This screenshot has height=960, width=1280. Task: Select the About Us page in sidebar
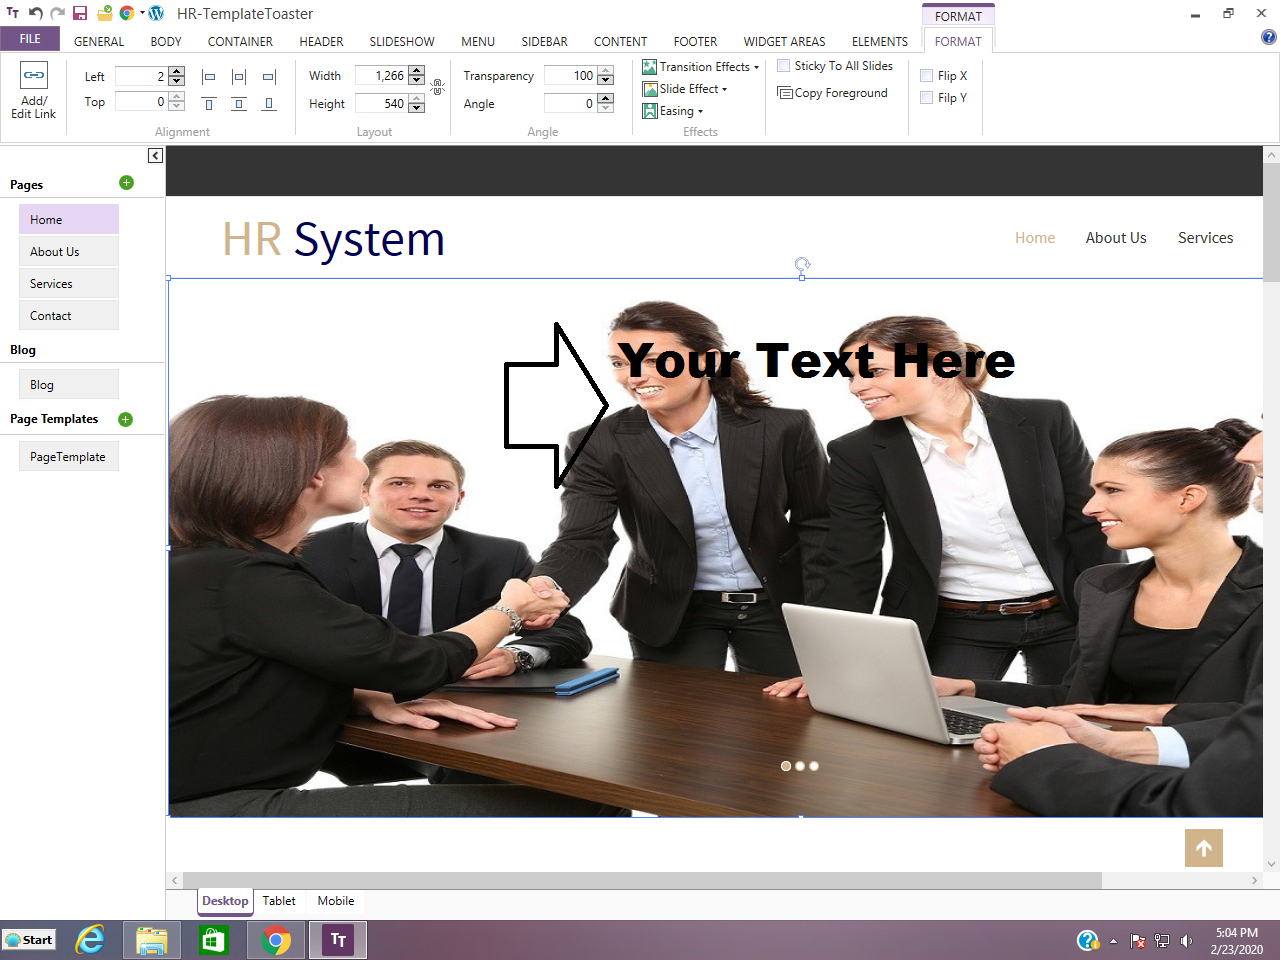[68, 252]
